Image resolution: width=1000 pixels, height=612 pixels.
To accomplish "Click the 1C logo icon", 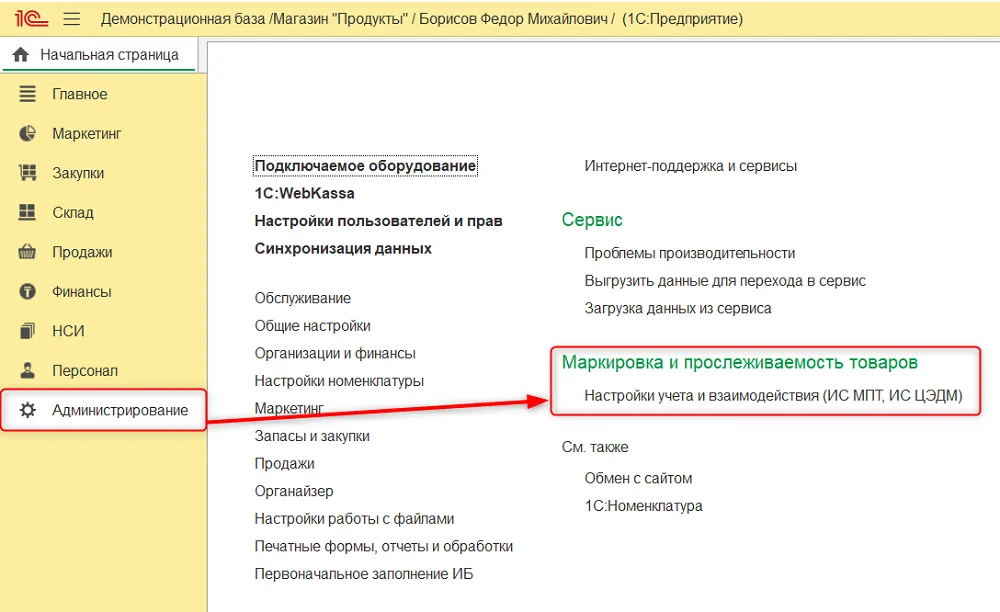I will point(31,18).
